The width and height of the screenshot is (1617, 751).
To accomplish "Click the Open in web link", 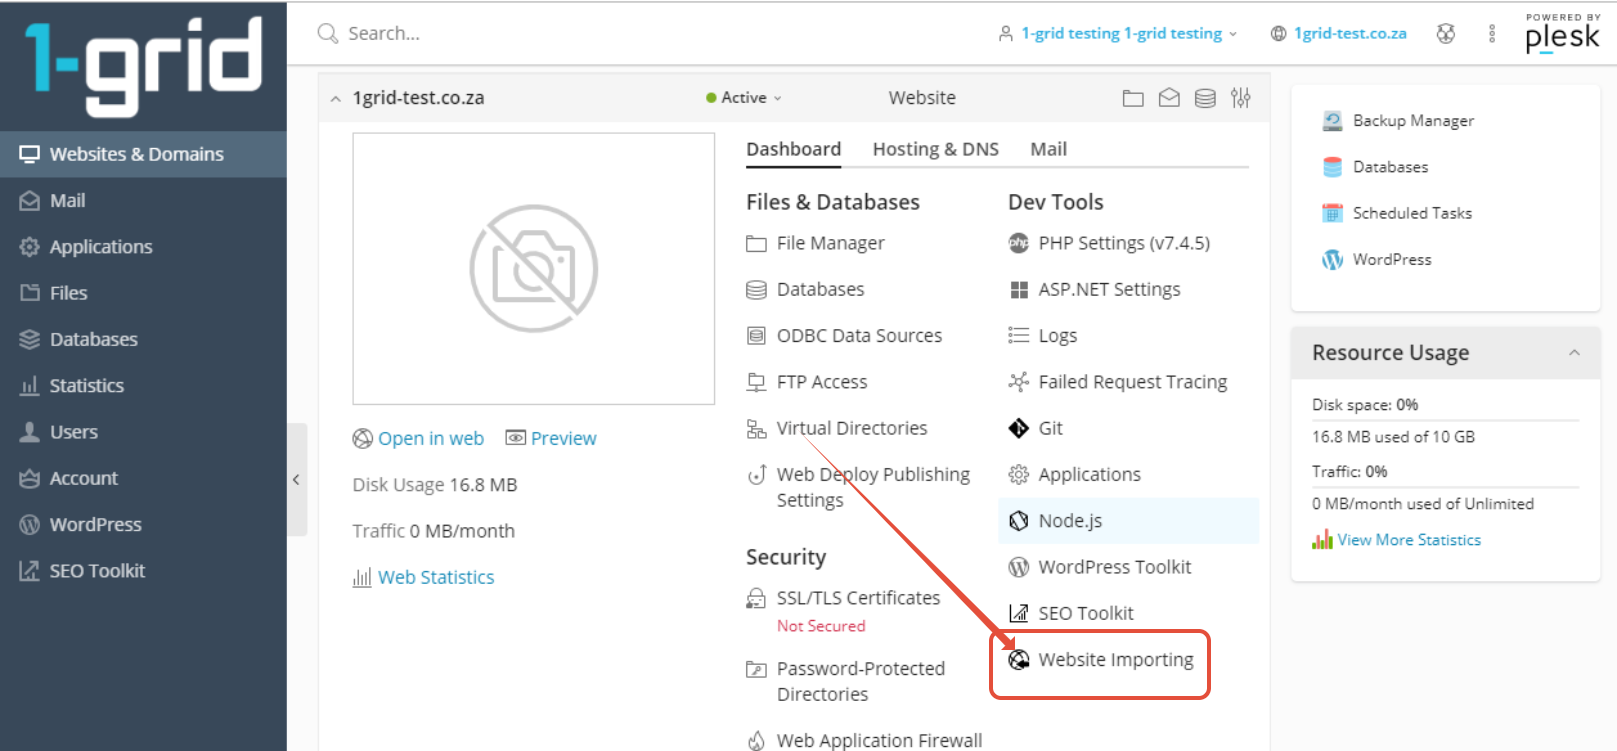I will pos(430,439).
